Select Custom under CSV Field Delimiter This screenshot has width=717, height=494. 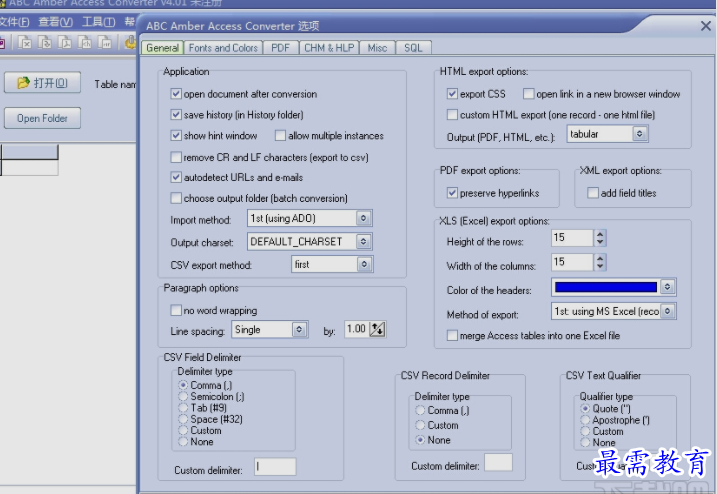(x=183, y=430)
